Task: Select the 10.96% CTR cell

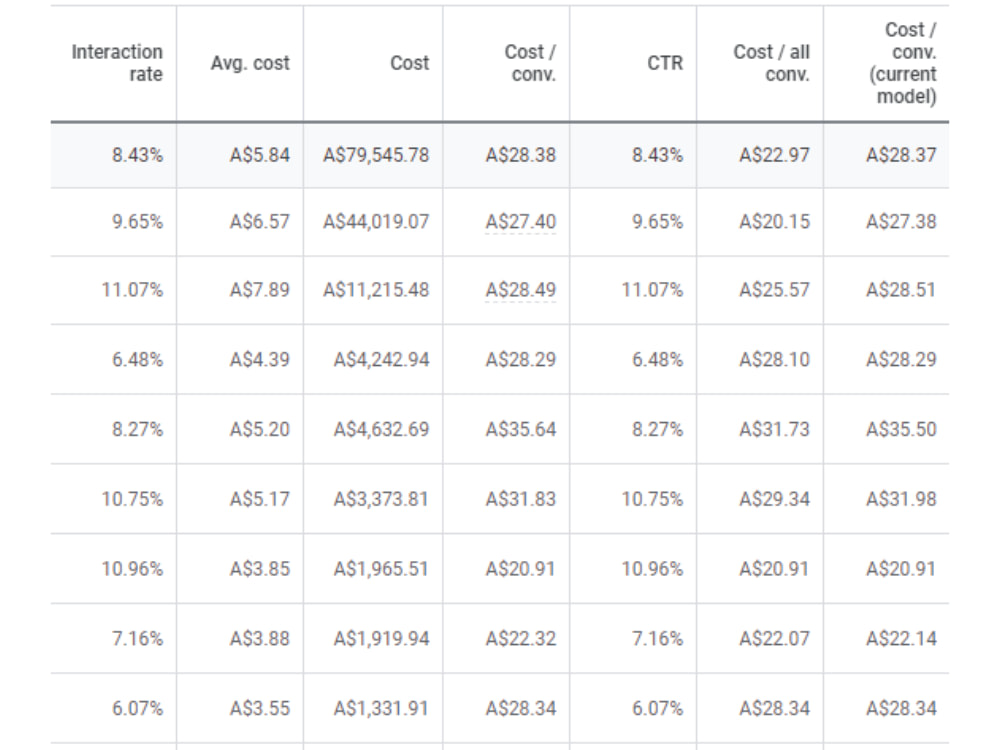Action: click(x=652, y=569)
